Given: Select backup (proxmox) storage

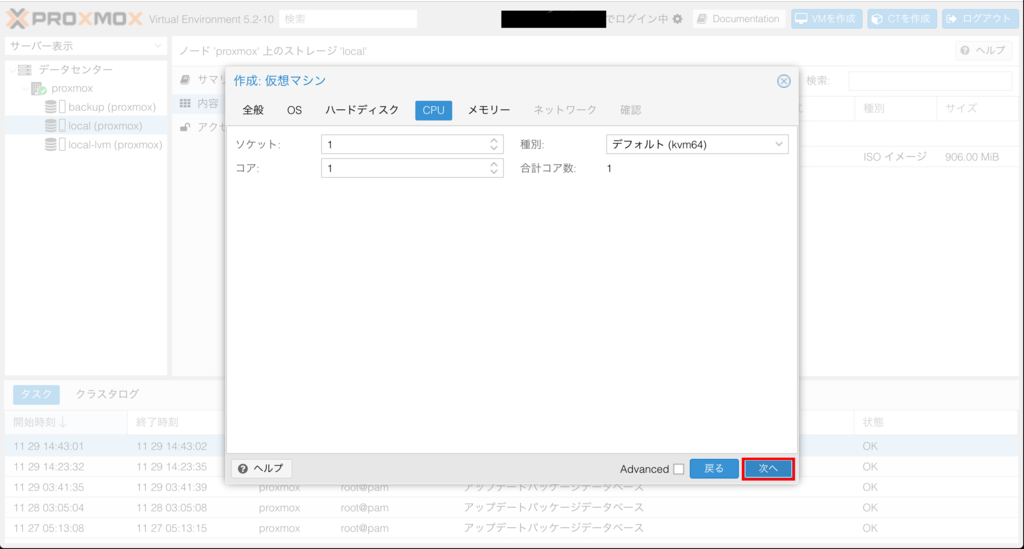Looking at the screenshot, I should coord(112,107).
